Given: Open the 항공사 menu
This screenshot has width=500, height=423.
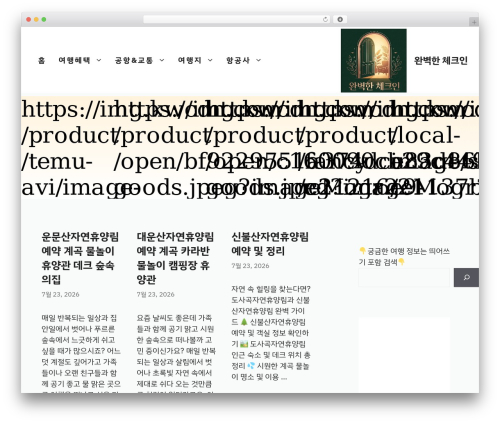Looking at the screenshot, I should click(238, 60).
